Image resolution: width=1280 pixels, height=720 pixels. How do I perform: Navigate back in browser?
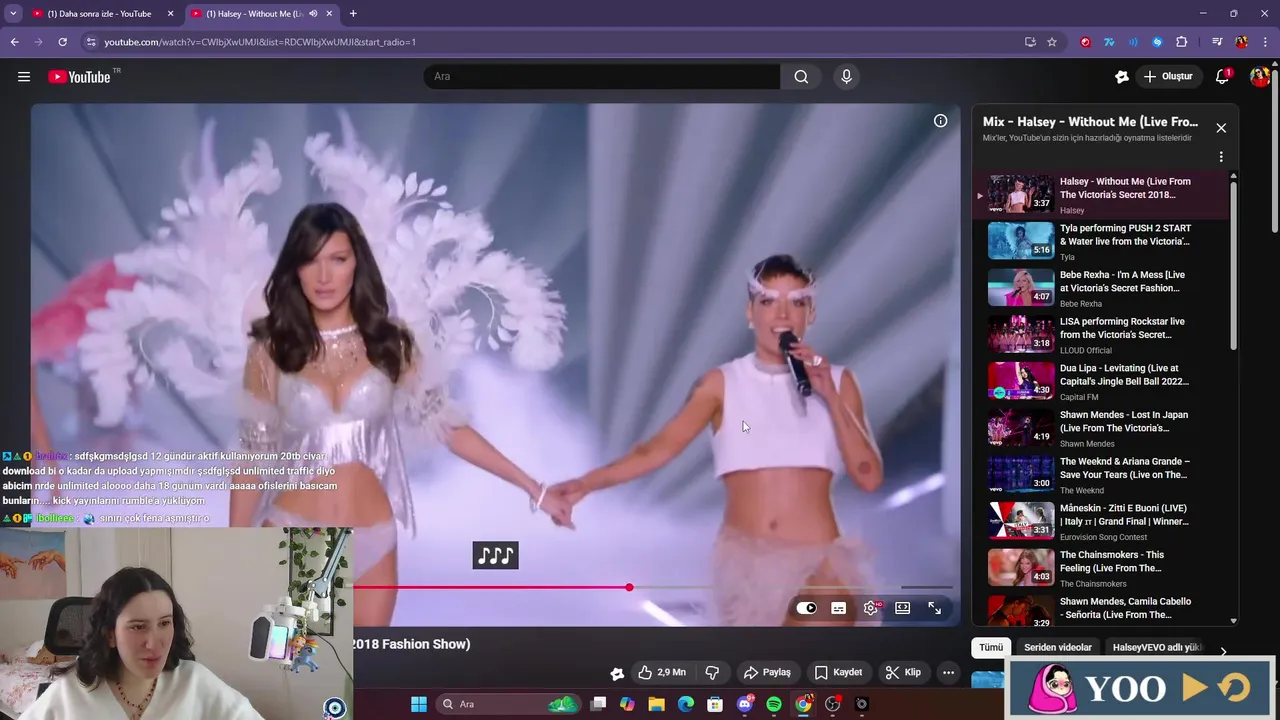point(14,42)
